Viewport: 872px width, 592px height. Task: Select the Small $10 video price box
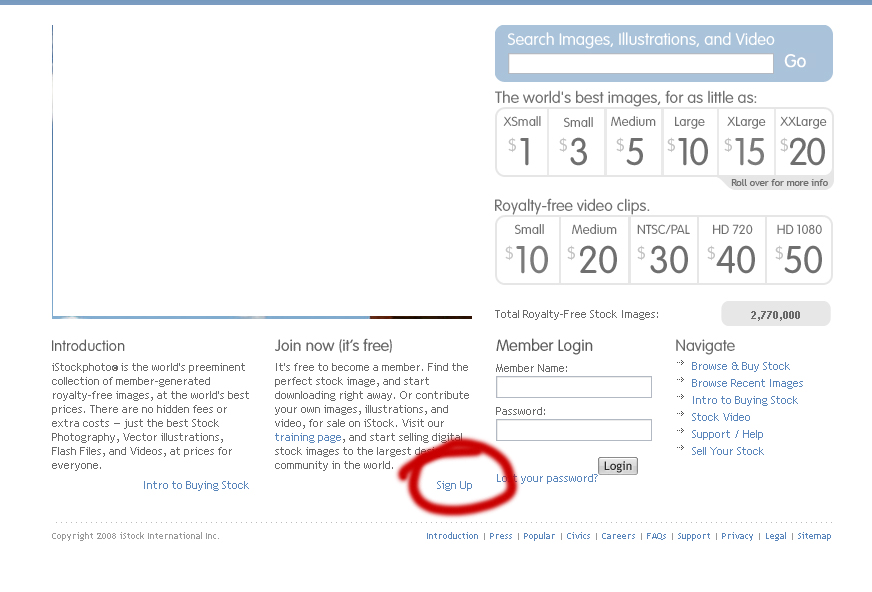pyautogui.click(x=528, y=250)
